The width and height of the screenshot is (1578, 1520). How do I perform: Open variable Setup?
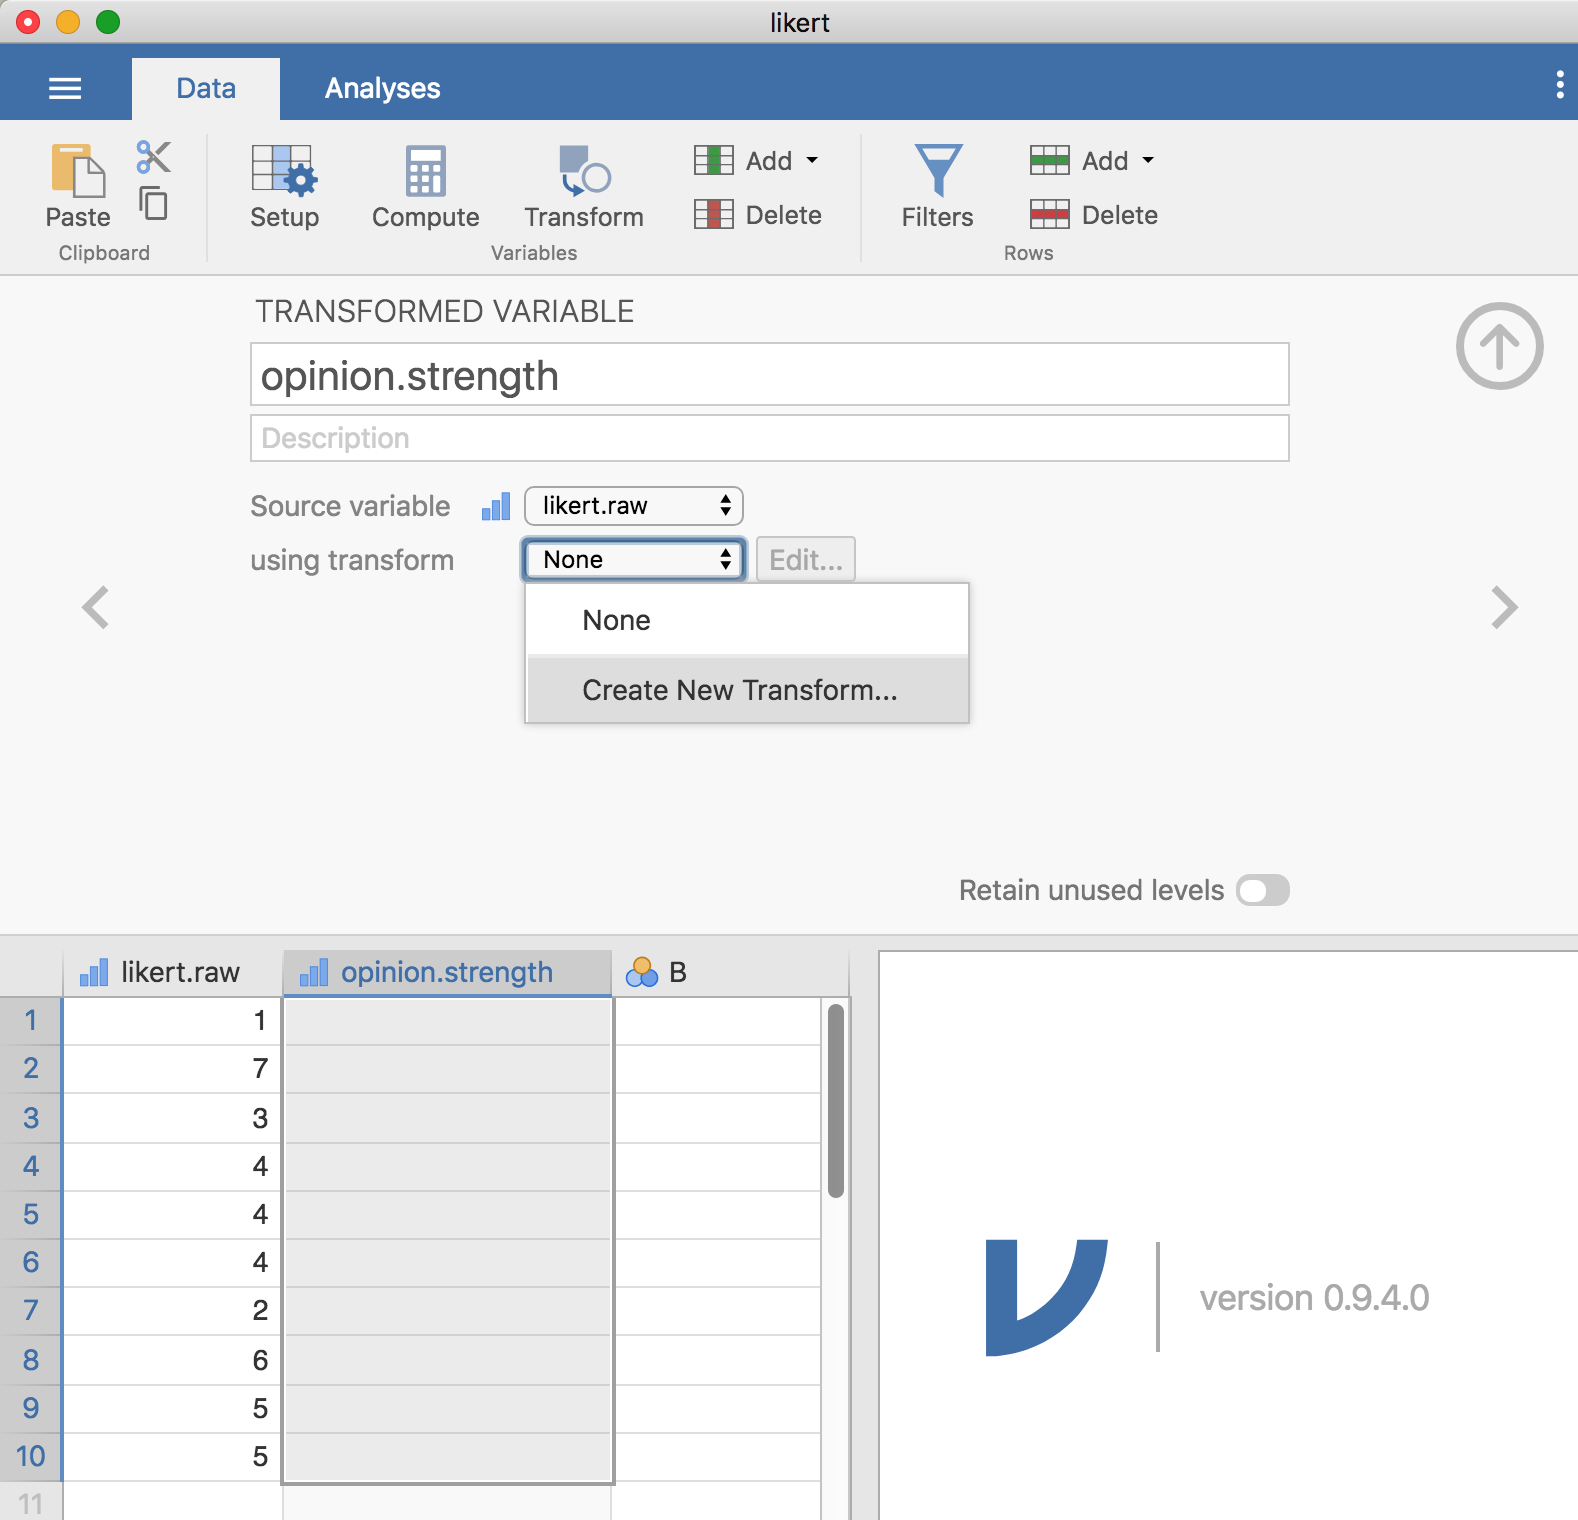coord(284,187)
